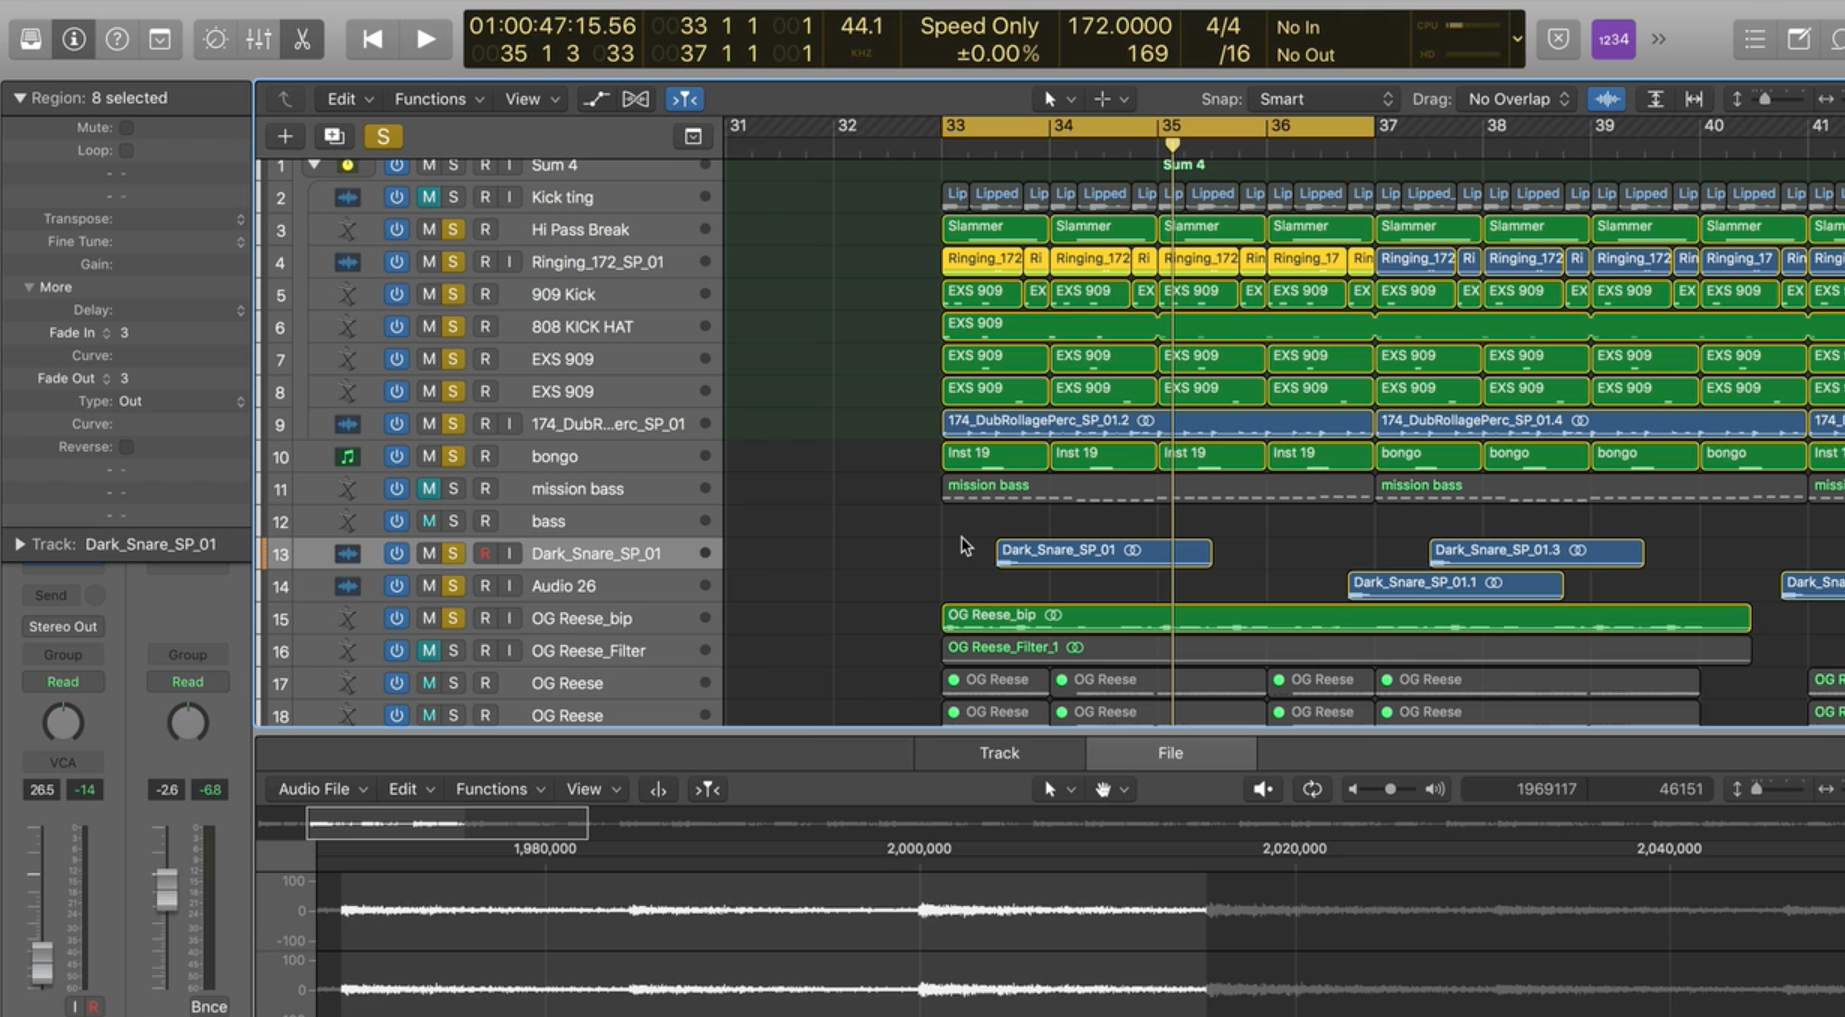Screen dimensions: 1845x1017
Task: Click the purple 1234 count-in icon
Action: pyautogui.click(x=1613, y=39)
